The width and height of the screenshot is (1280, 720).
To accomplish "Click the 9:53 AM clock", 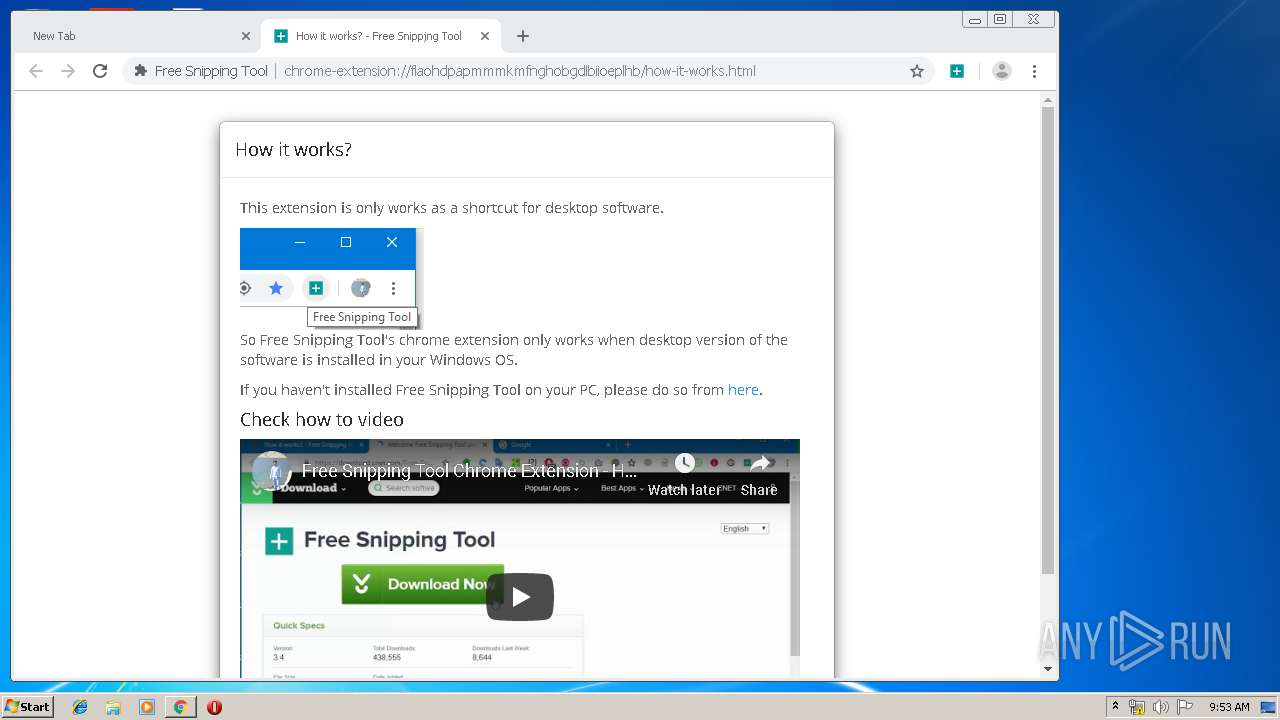I will [1229, 707].
